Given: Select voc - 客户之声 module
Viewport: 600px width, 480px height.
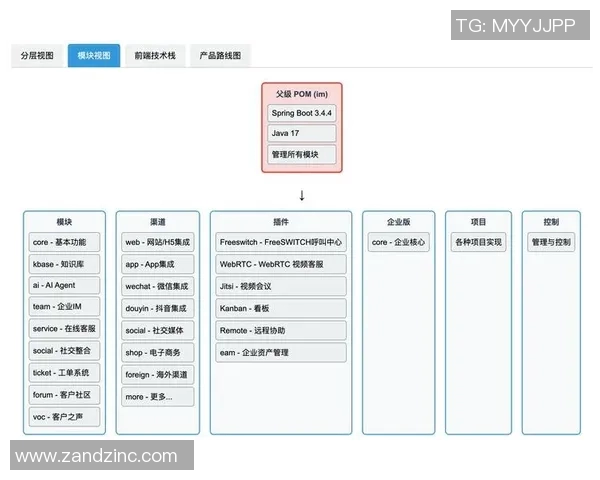Looking at the screenshot, I should pyautogui.click(x=64, y=417).
